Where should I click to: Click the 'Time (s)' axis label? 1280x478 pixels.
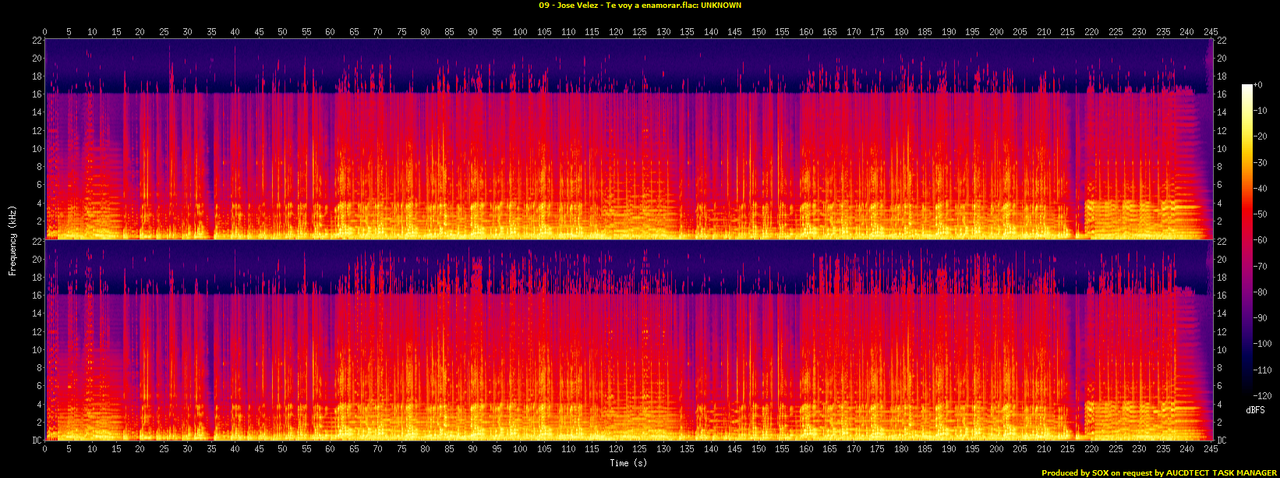630,463
